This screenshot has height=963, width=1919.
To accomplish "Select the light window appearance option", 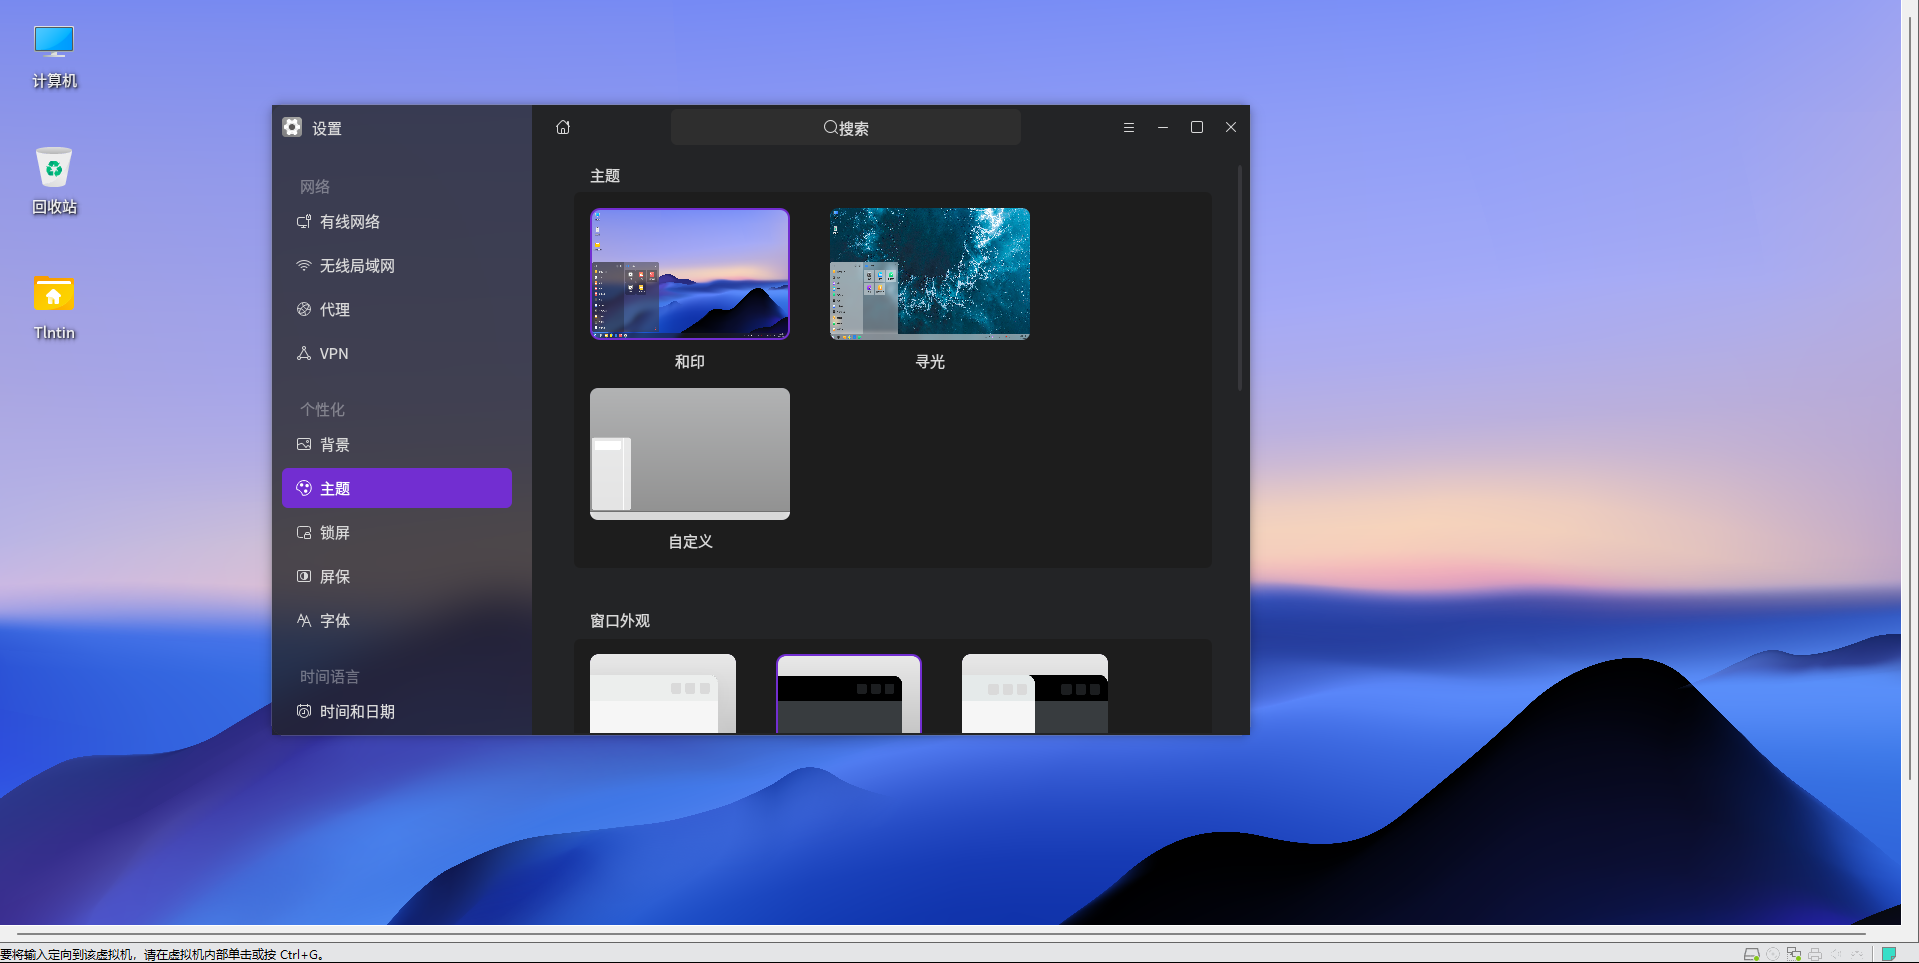I will (x=662, y=693).
